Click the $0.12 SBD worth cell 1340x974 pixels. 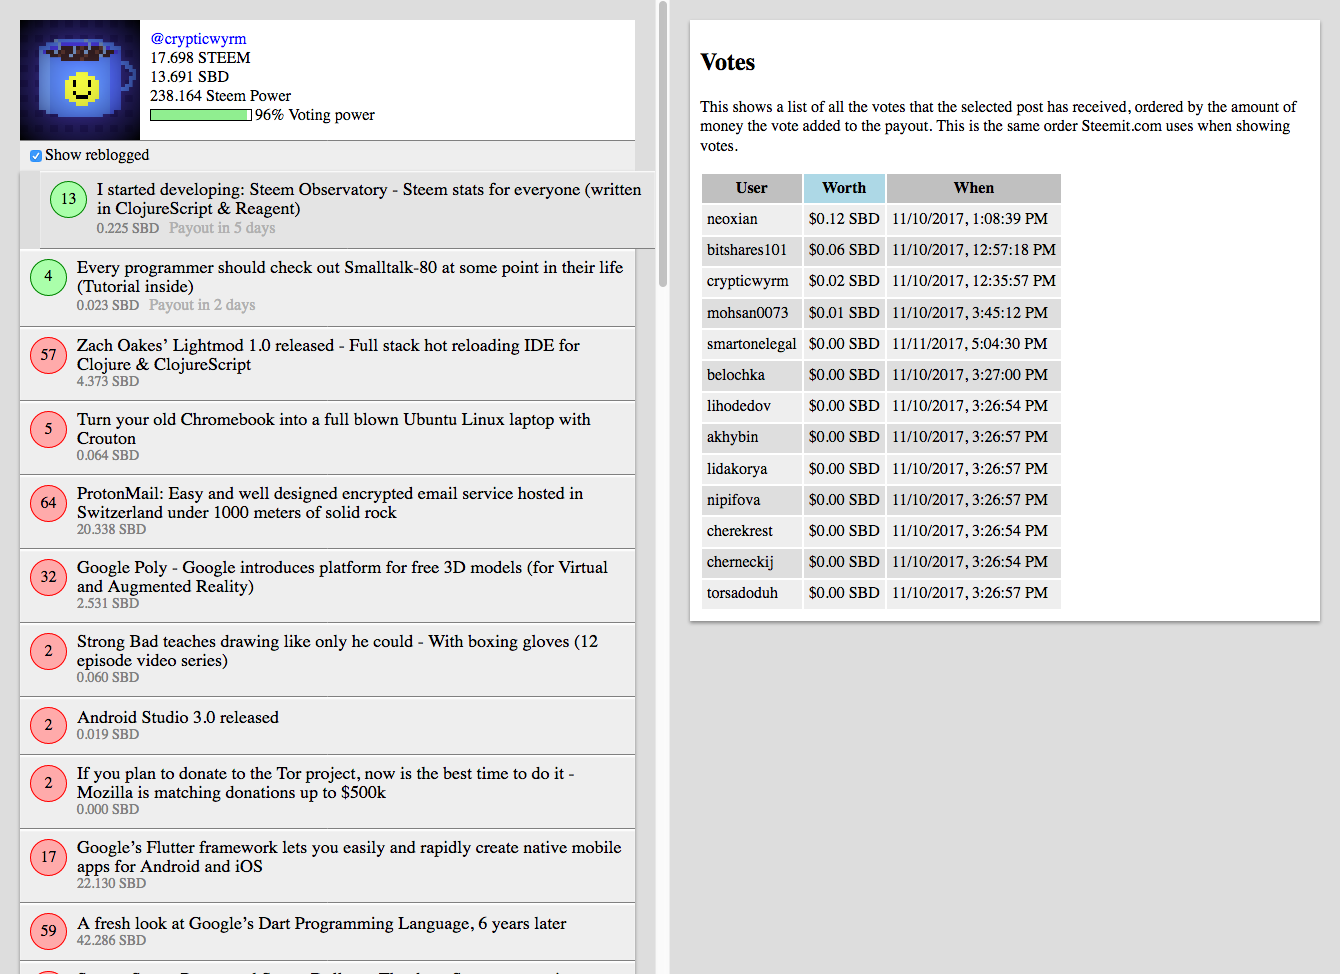tap(844, 219)
